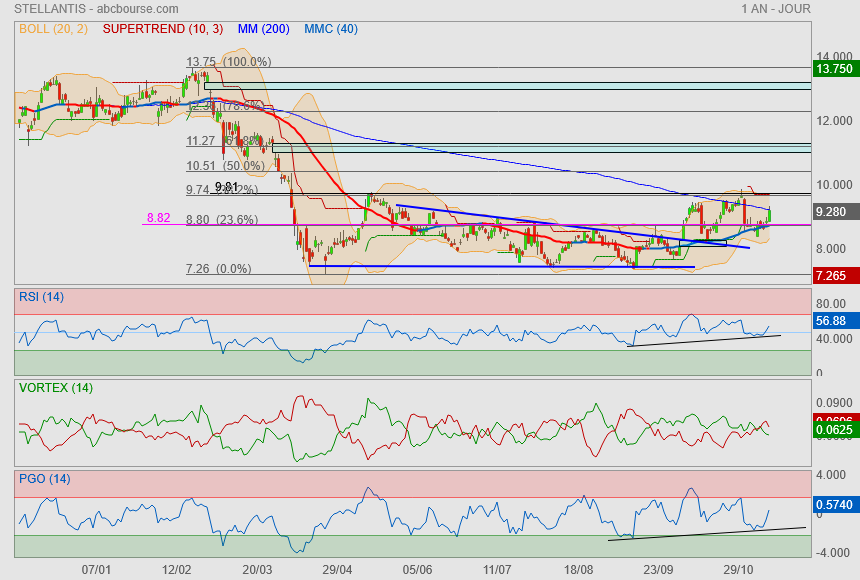860x580 pixels.
Task: Click the blue RSI value 56.88 tag
Action: tap(832, 321)
